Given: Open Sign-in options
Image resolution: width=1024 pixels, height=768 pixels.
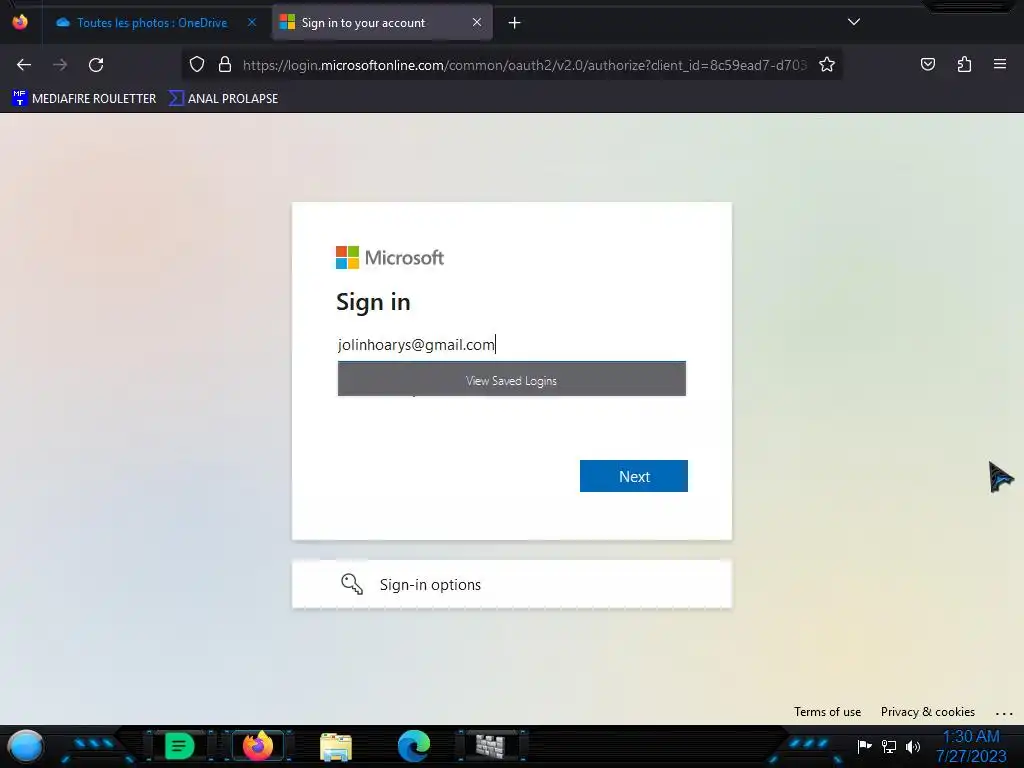Looking at the screenshot, I should pyautogui.click(x=511, y=584).
